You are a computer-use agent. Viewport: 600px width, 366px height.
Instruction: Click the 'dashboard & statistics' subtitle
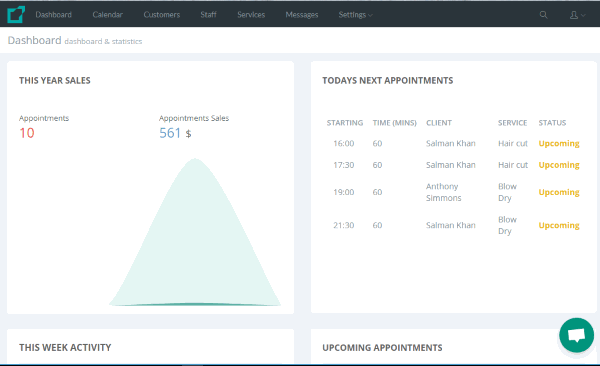click(x=103, y=41)
